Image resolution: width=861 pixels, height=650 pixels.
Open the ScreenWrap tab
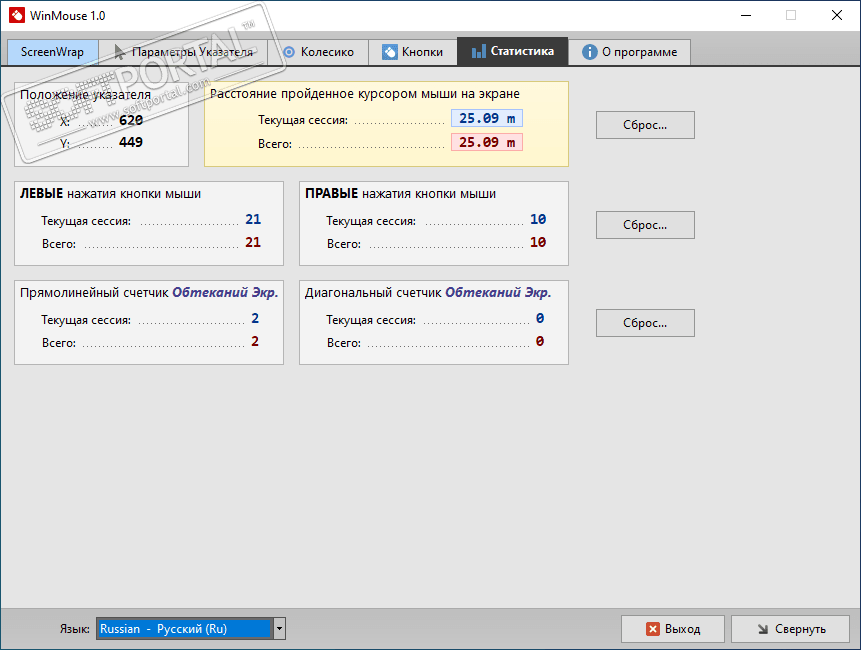pos(53,52)
